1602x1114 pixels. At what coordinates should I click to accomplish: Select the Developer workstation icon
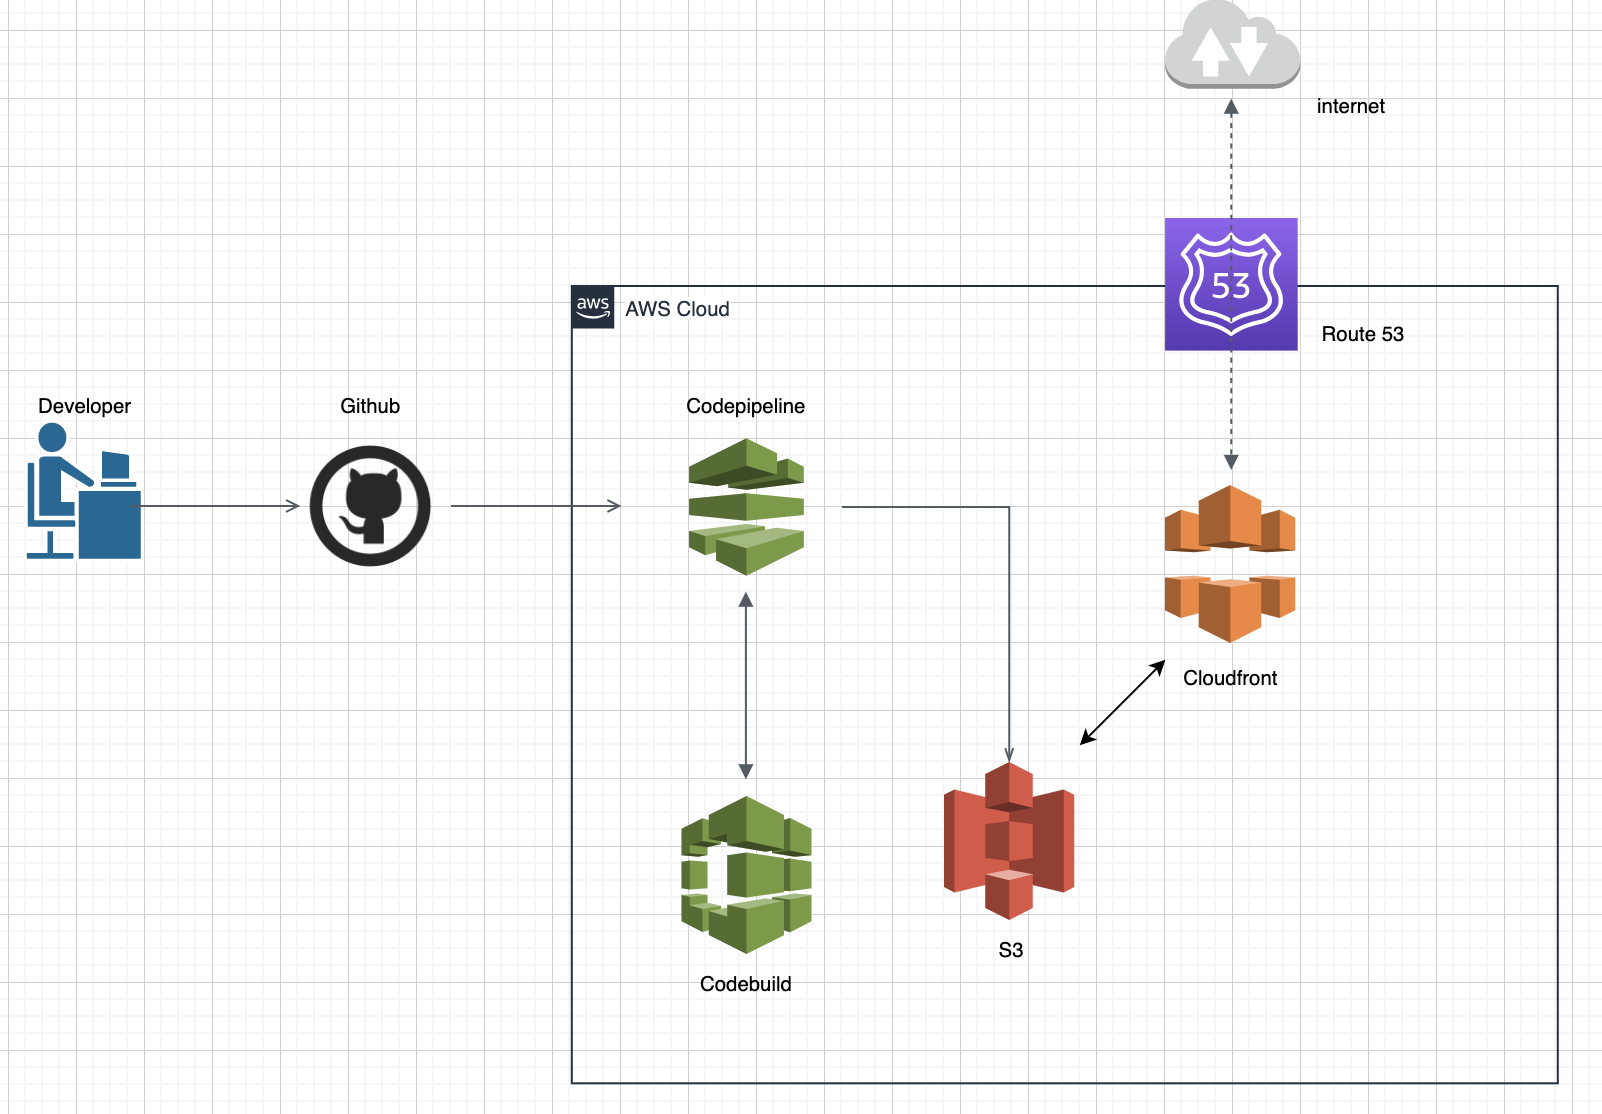(83, 490)
